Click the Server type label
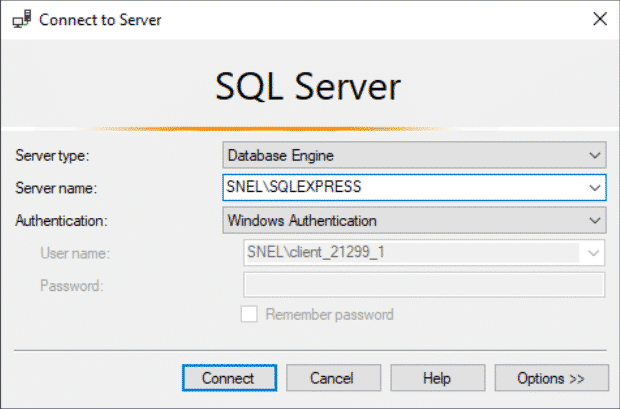 [53, 155]
